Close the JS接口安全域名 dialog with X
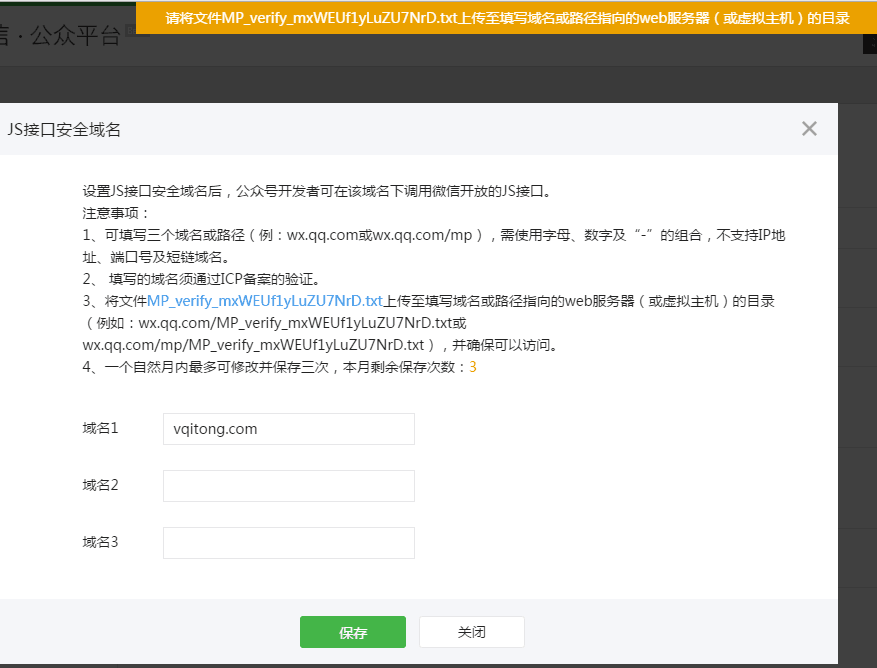The height and width of the screenshot is (668, 877). pyautogui.click(x=809, y=128)
